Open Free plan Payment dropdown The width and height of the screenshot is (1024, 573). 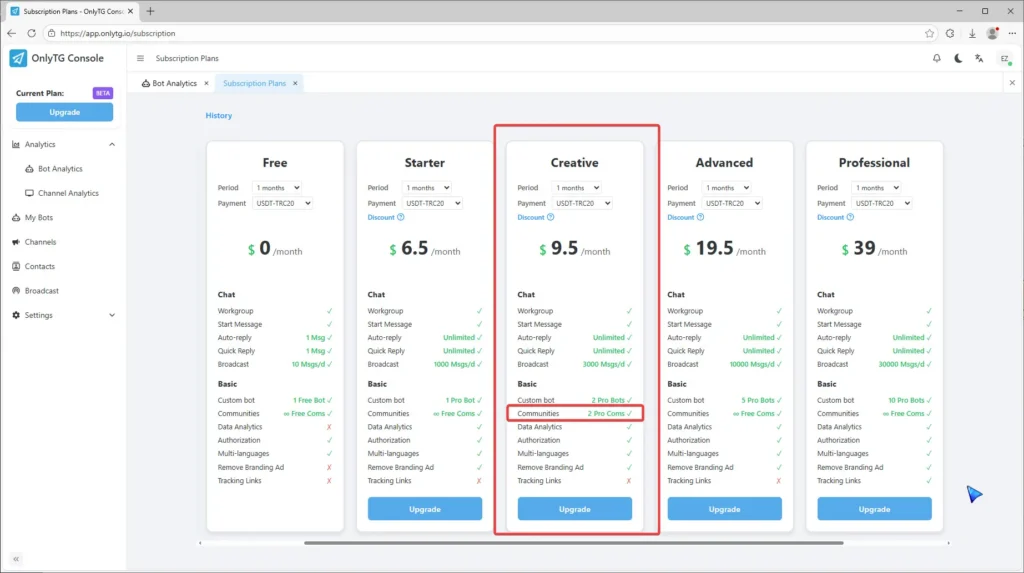tap(282, 203)
